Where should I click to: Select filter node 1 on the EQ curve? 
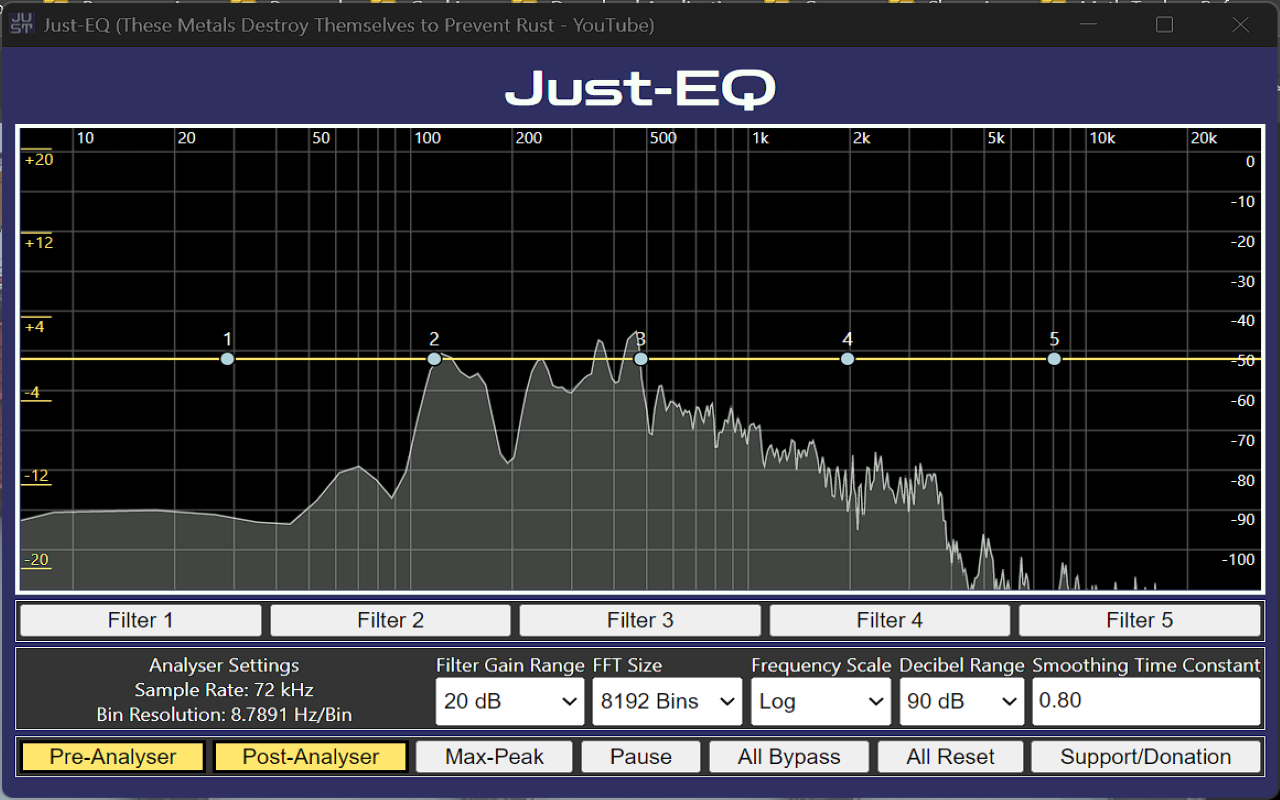228,359
